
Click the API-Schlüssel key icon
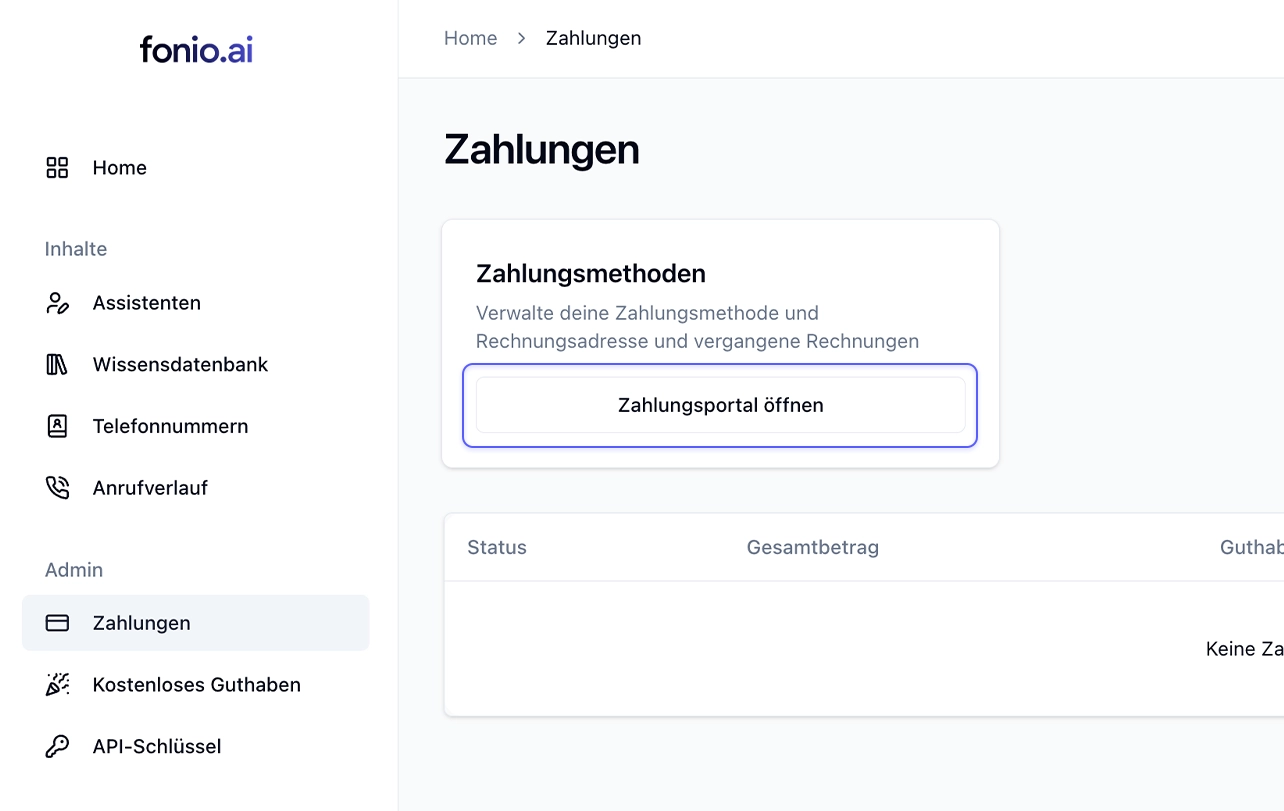click(x=57, y=747)
